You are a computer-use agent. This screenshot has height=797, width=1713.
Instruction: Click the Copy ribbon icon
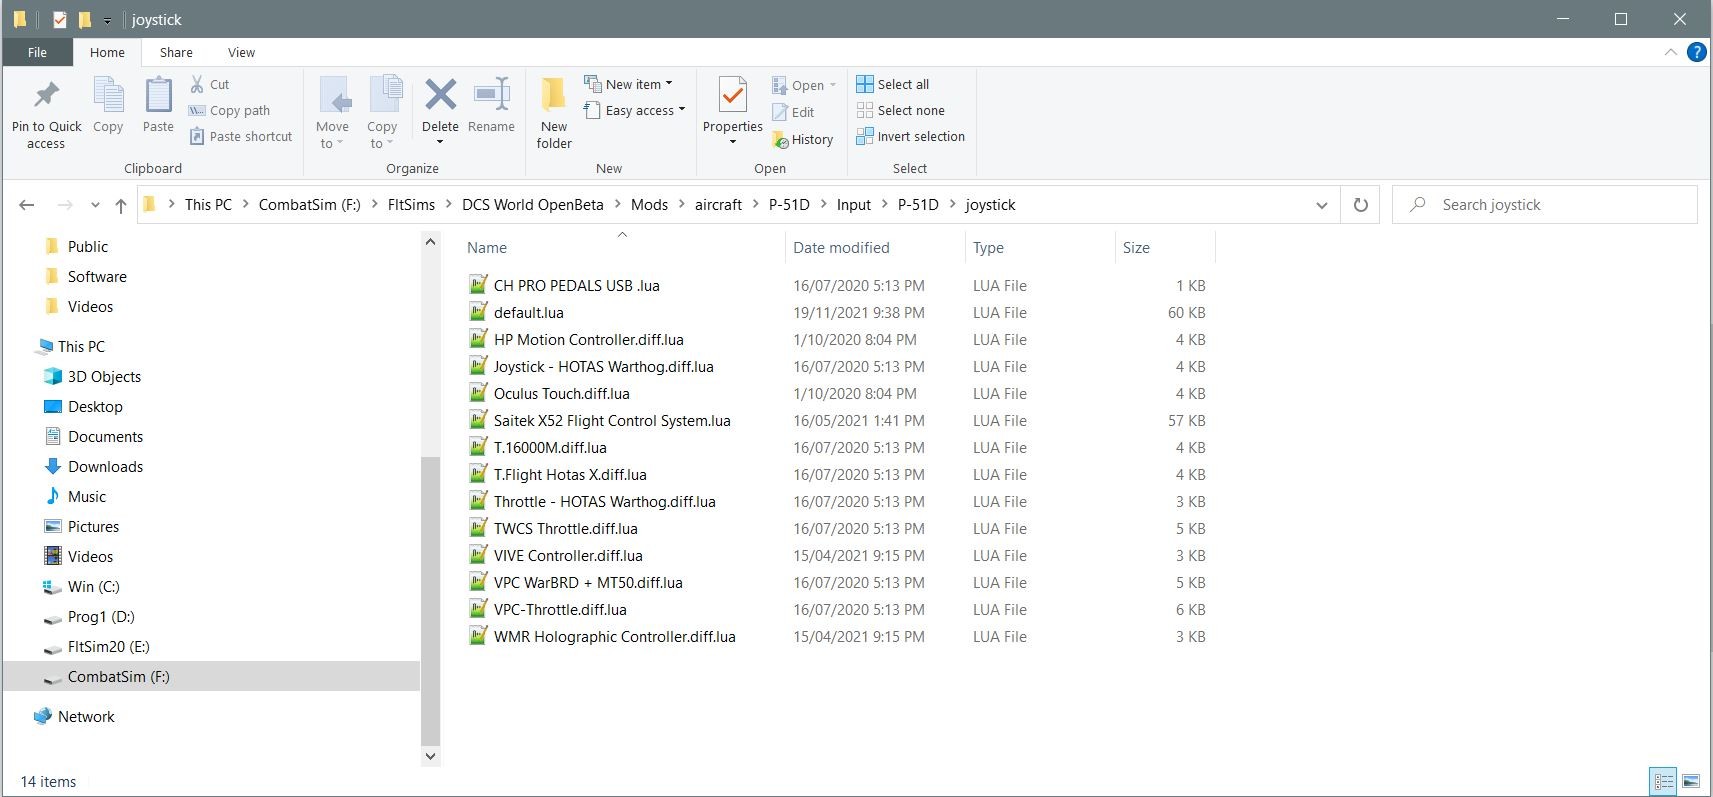(108, 96)
